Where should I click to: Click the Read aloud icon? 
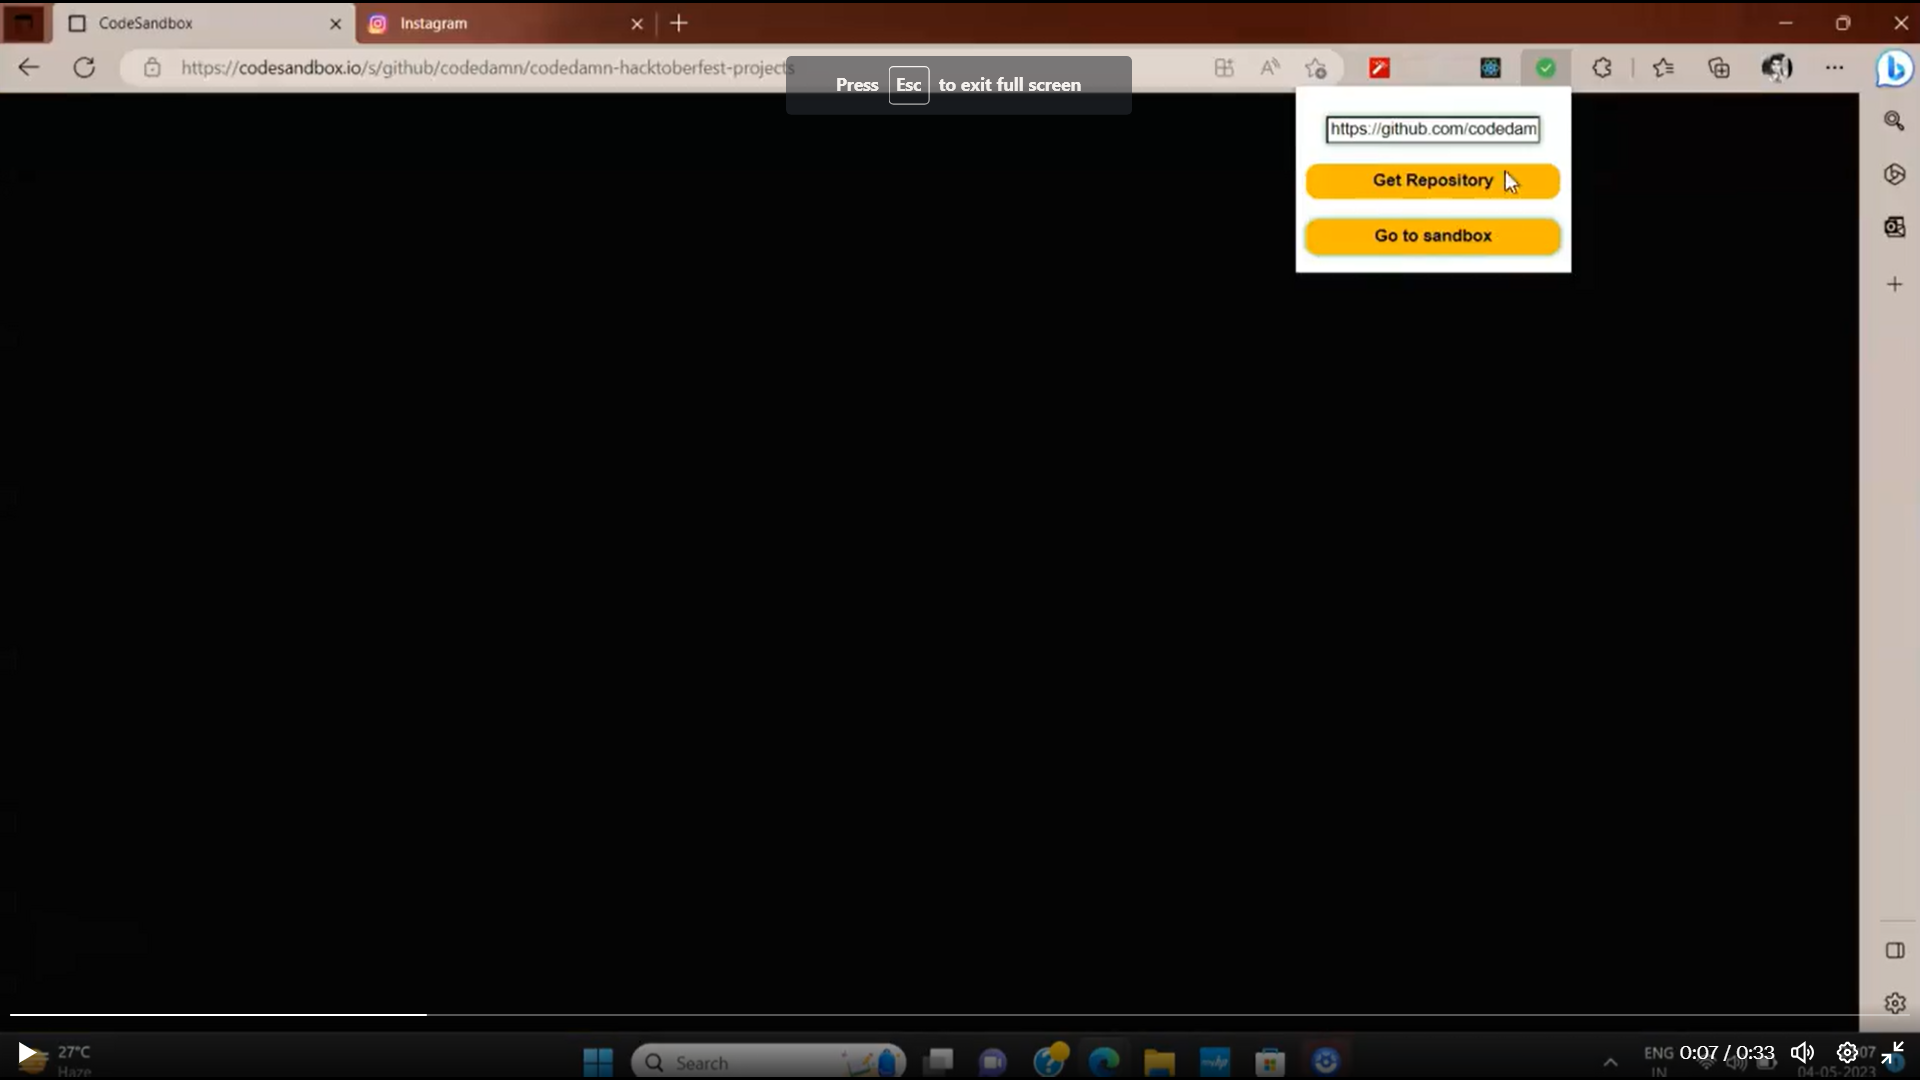pyautogui.click(x=1270, y=68)
